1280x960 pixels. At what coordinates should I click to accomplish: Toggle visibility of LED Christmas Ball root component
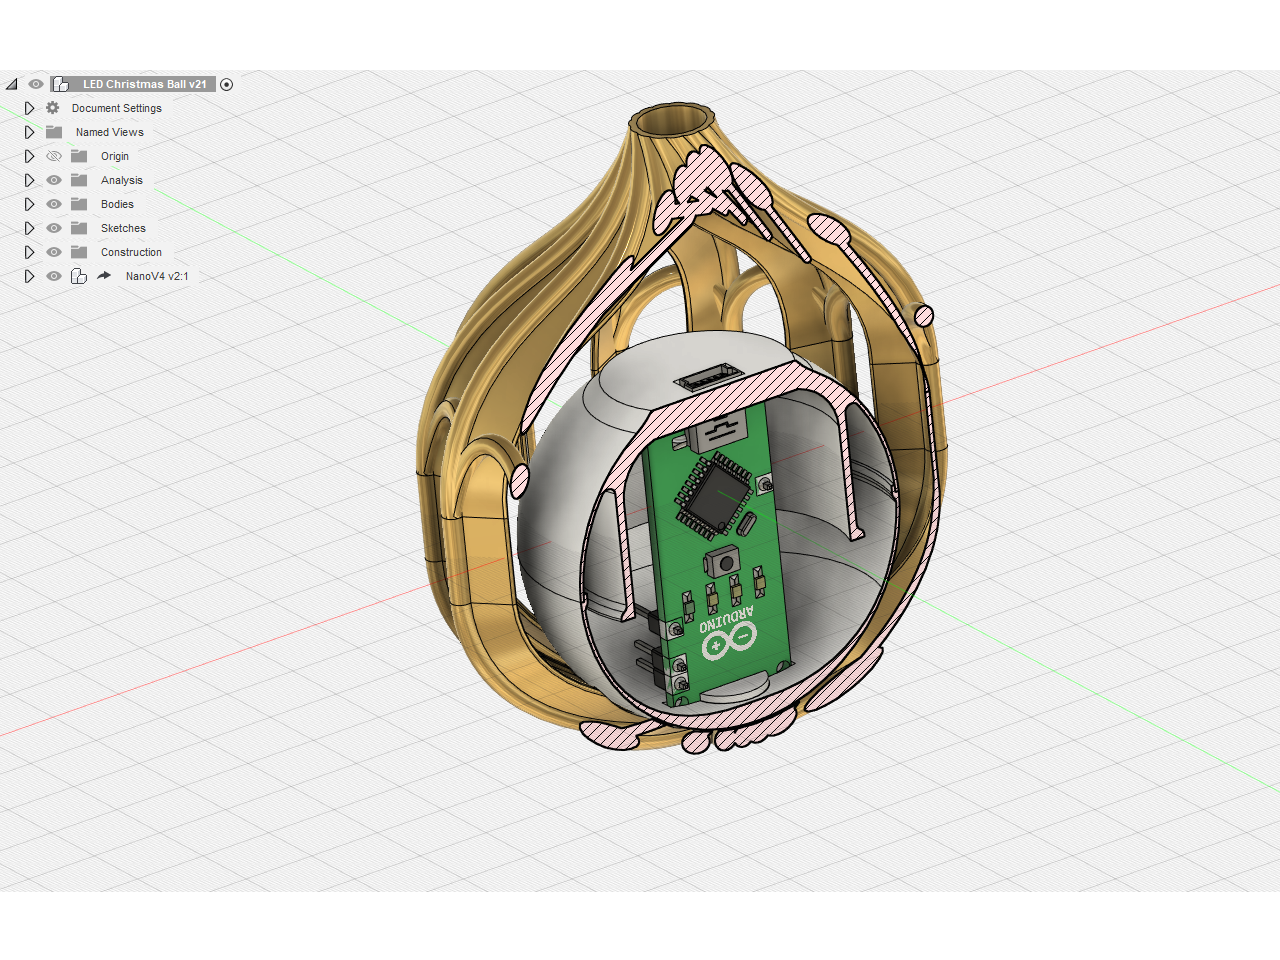pos(36,84)
